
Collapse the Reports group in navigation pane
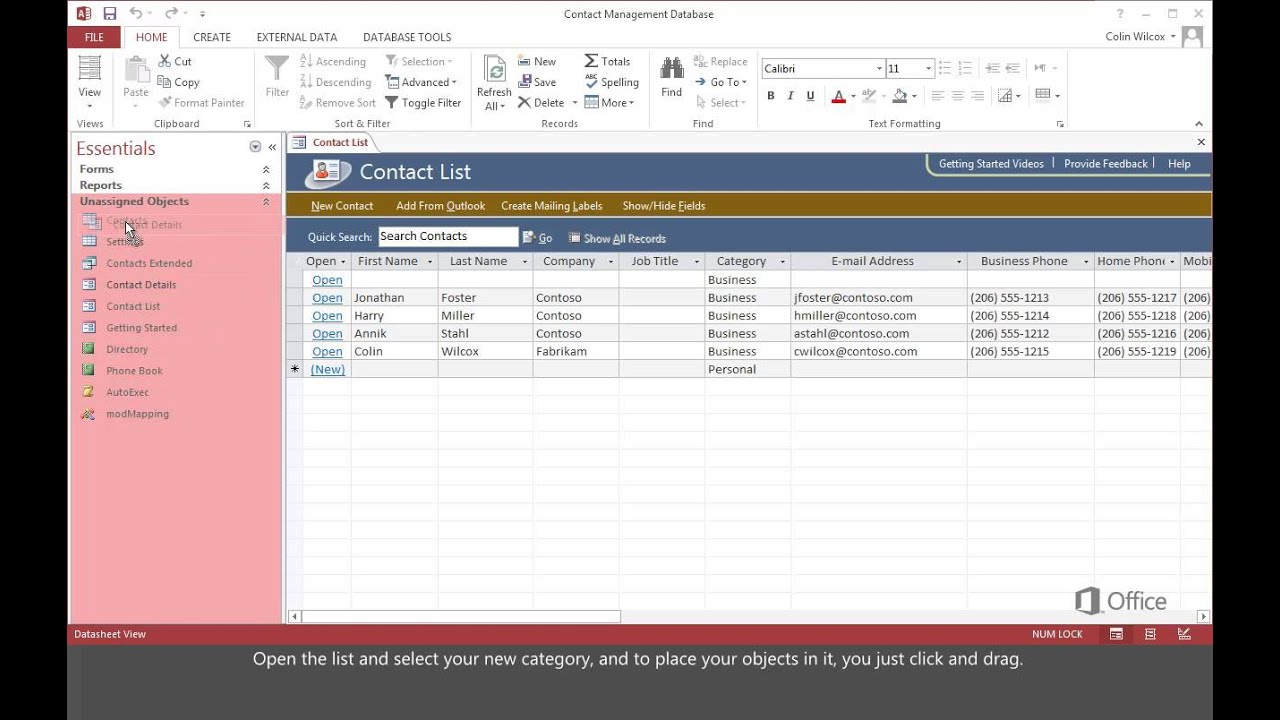point(266,186)
